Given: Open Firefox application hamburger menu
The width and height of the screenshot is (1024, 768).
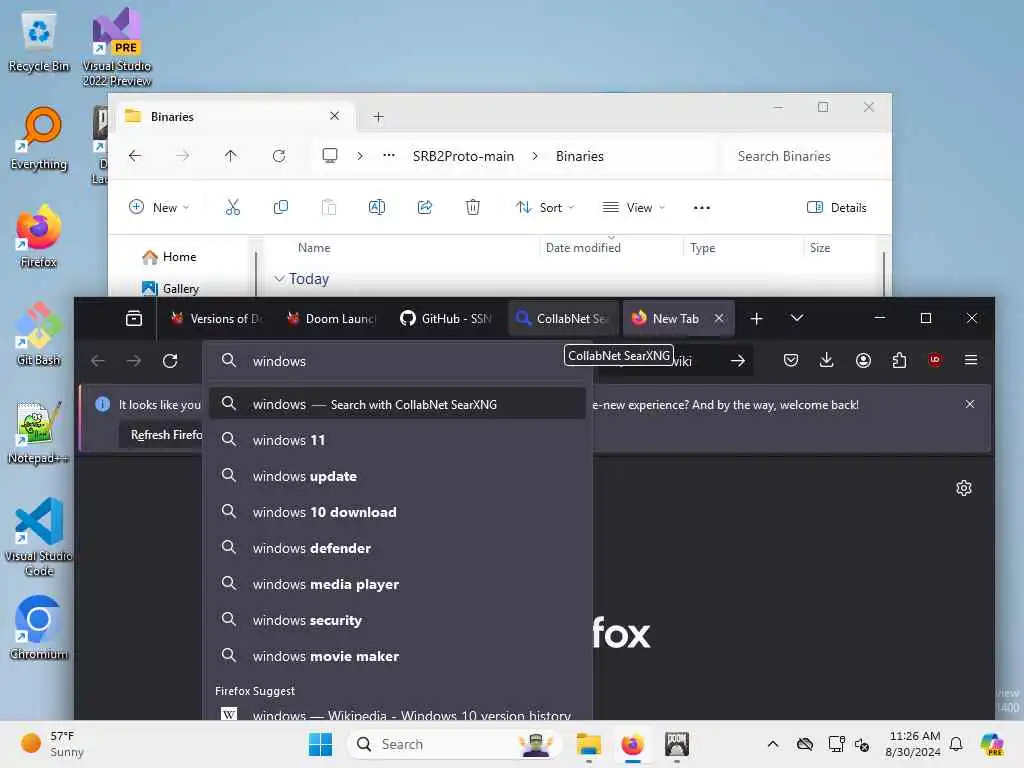Looking at the screenshot, I should [971, 360].
